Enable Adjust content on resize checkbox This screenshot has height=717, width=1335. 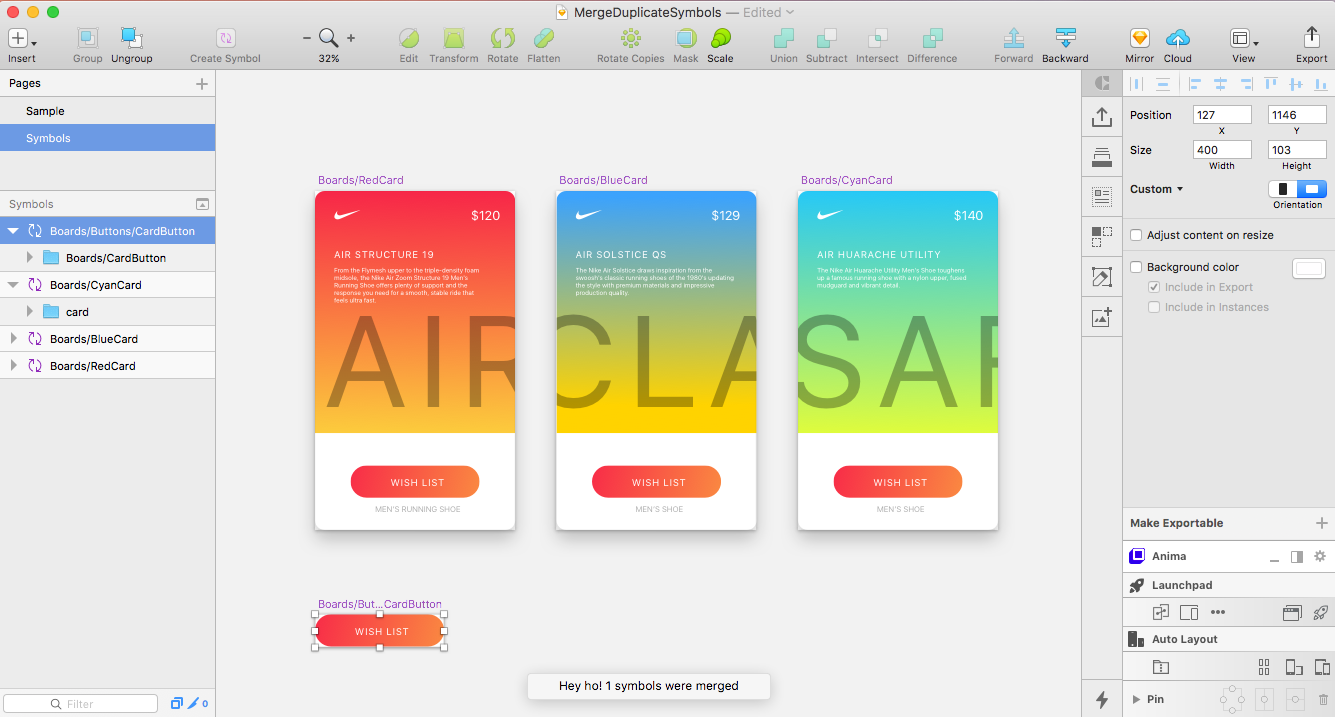[1136, 235]
